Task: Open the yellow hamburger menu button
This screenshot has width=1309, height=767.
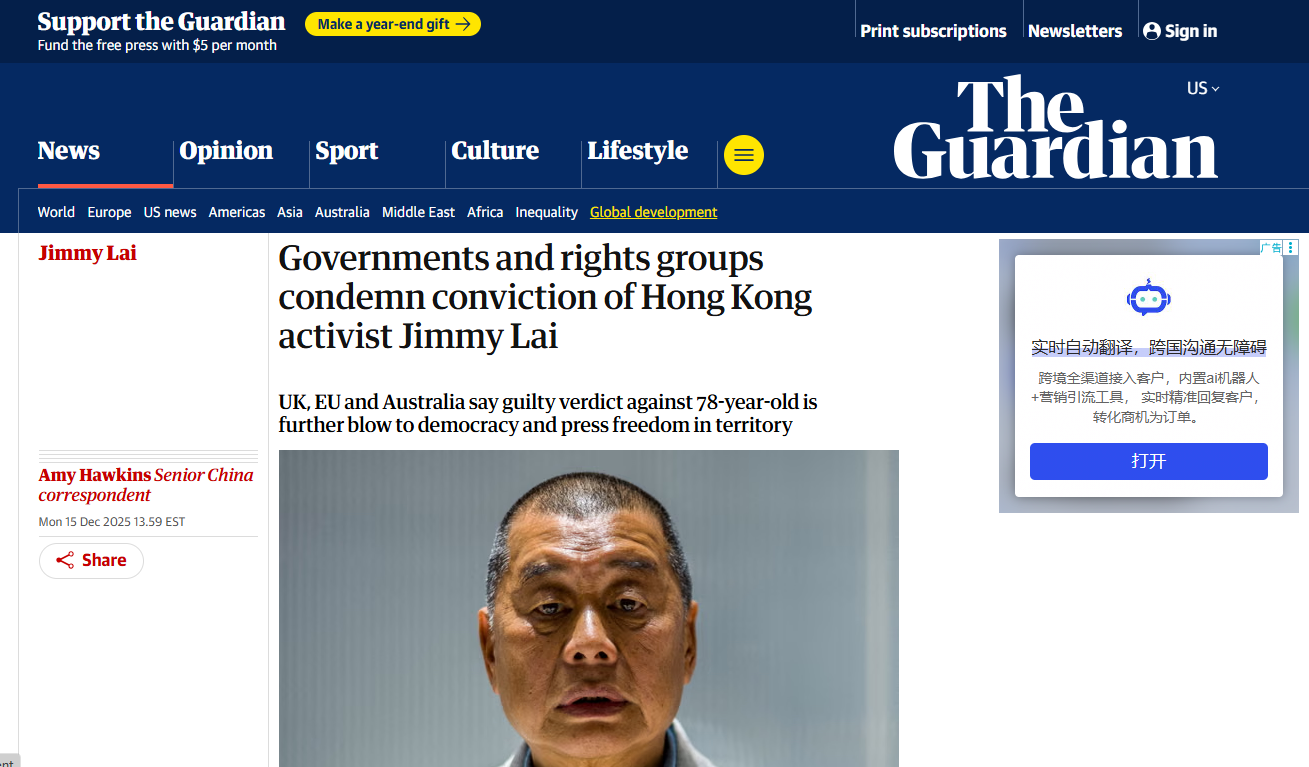Action: [743, 155]
